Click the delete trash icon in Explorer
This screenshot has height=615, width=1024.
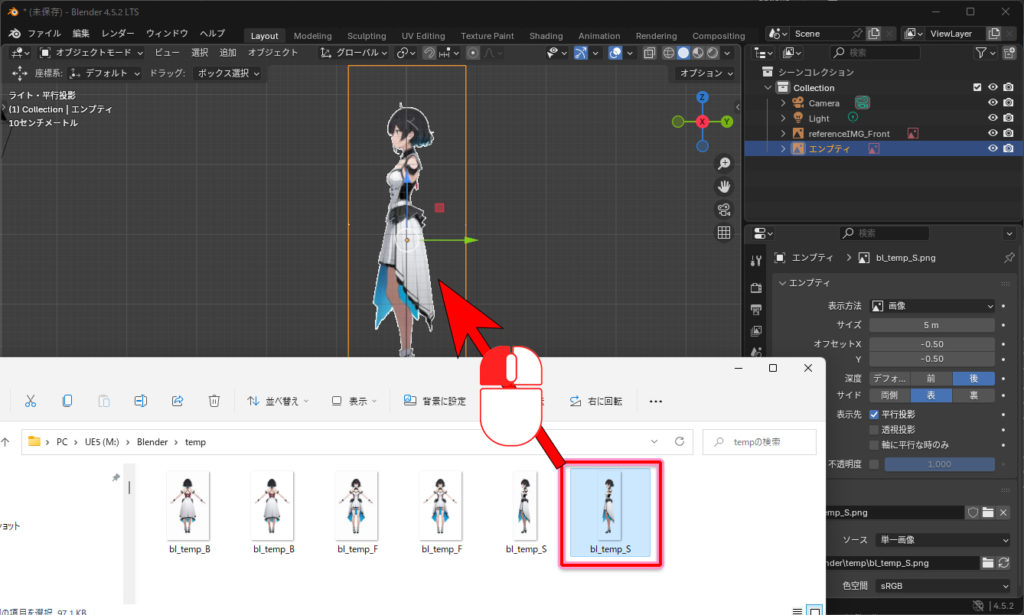[214, 401]
